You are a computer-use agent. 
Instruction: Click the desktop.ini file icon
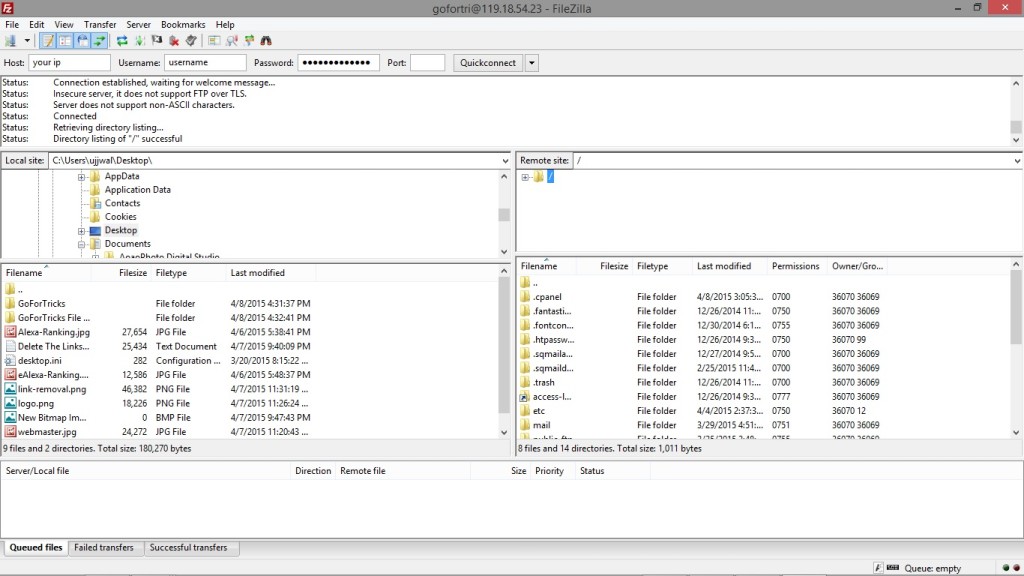coord(10,360)
